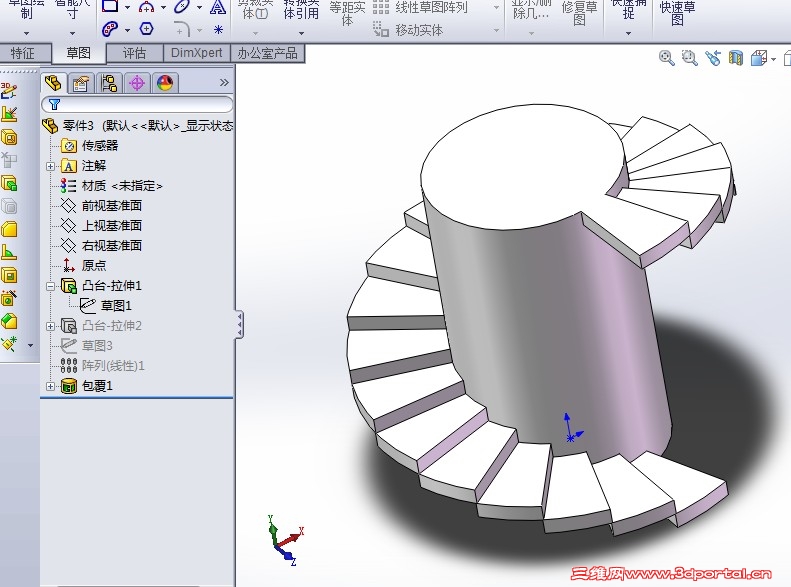This screenshot has height=587, width=791.
Task: Open the arc tool dropdown arrow
Action: click(x=163, y=8)
